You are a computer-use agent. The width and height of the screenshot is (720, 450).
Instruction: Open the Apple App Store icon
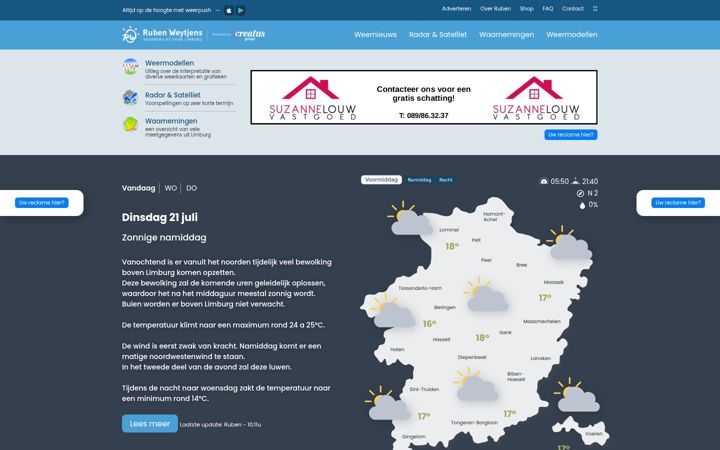[229, 10]
